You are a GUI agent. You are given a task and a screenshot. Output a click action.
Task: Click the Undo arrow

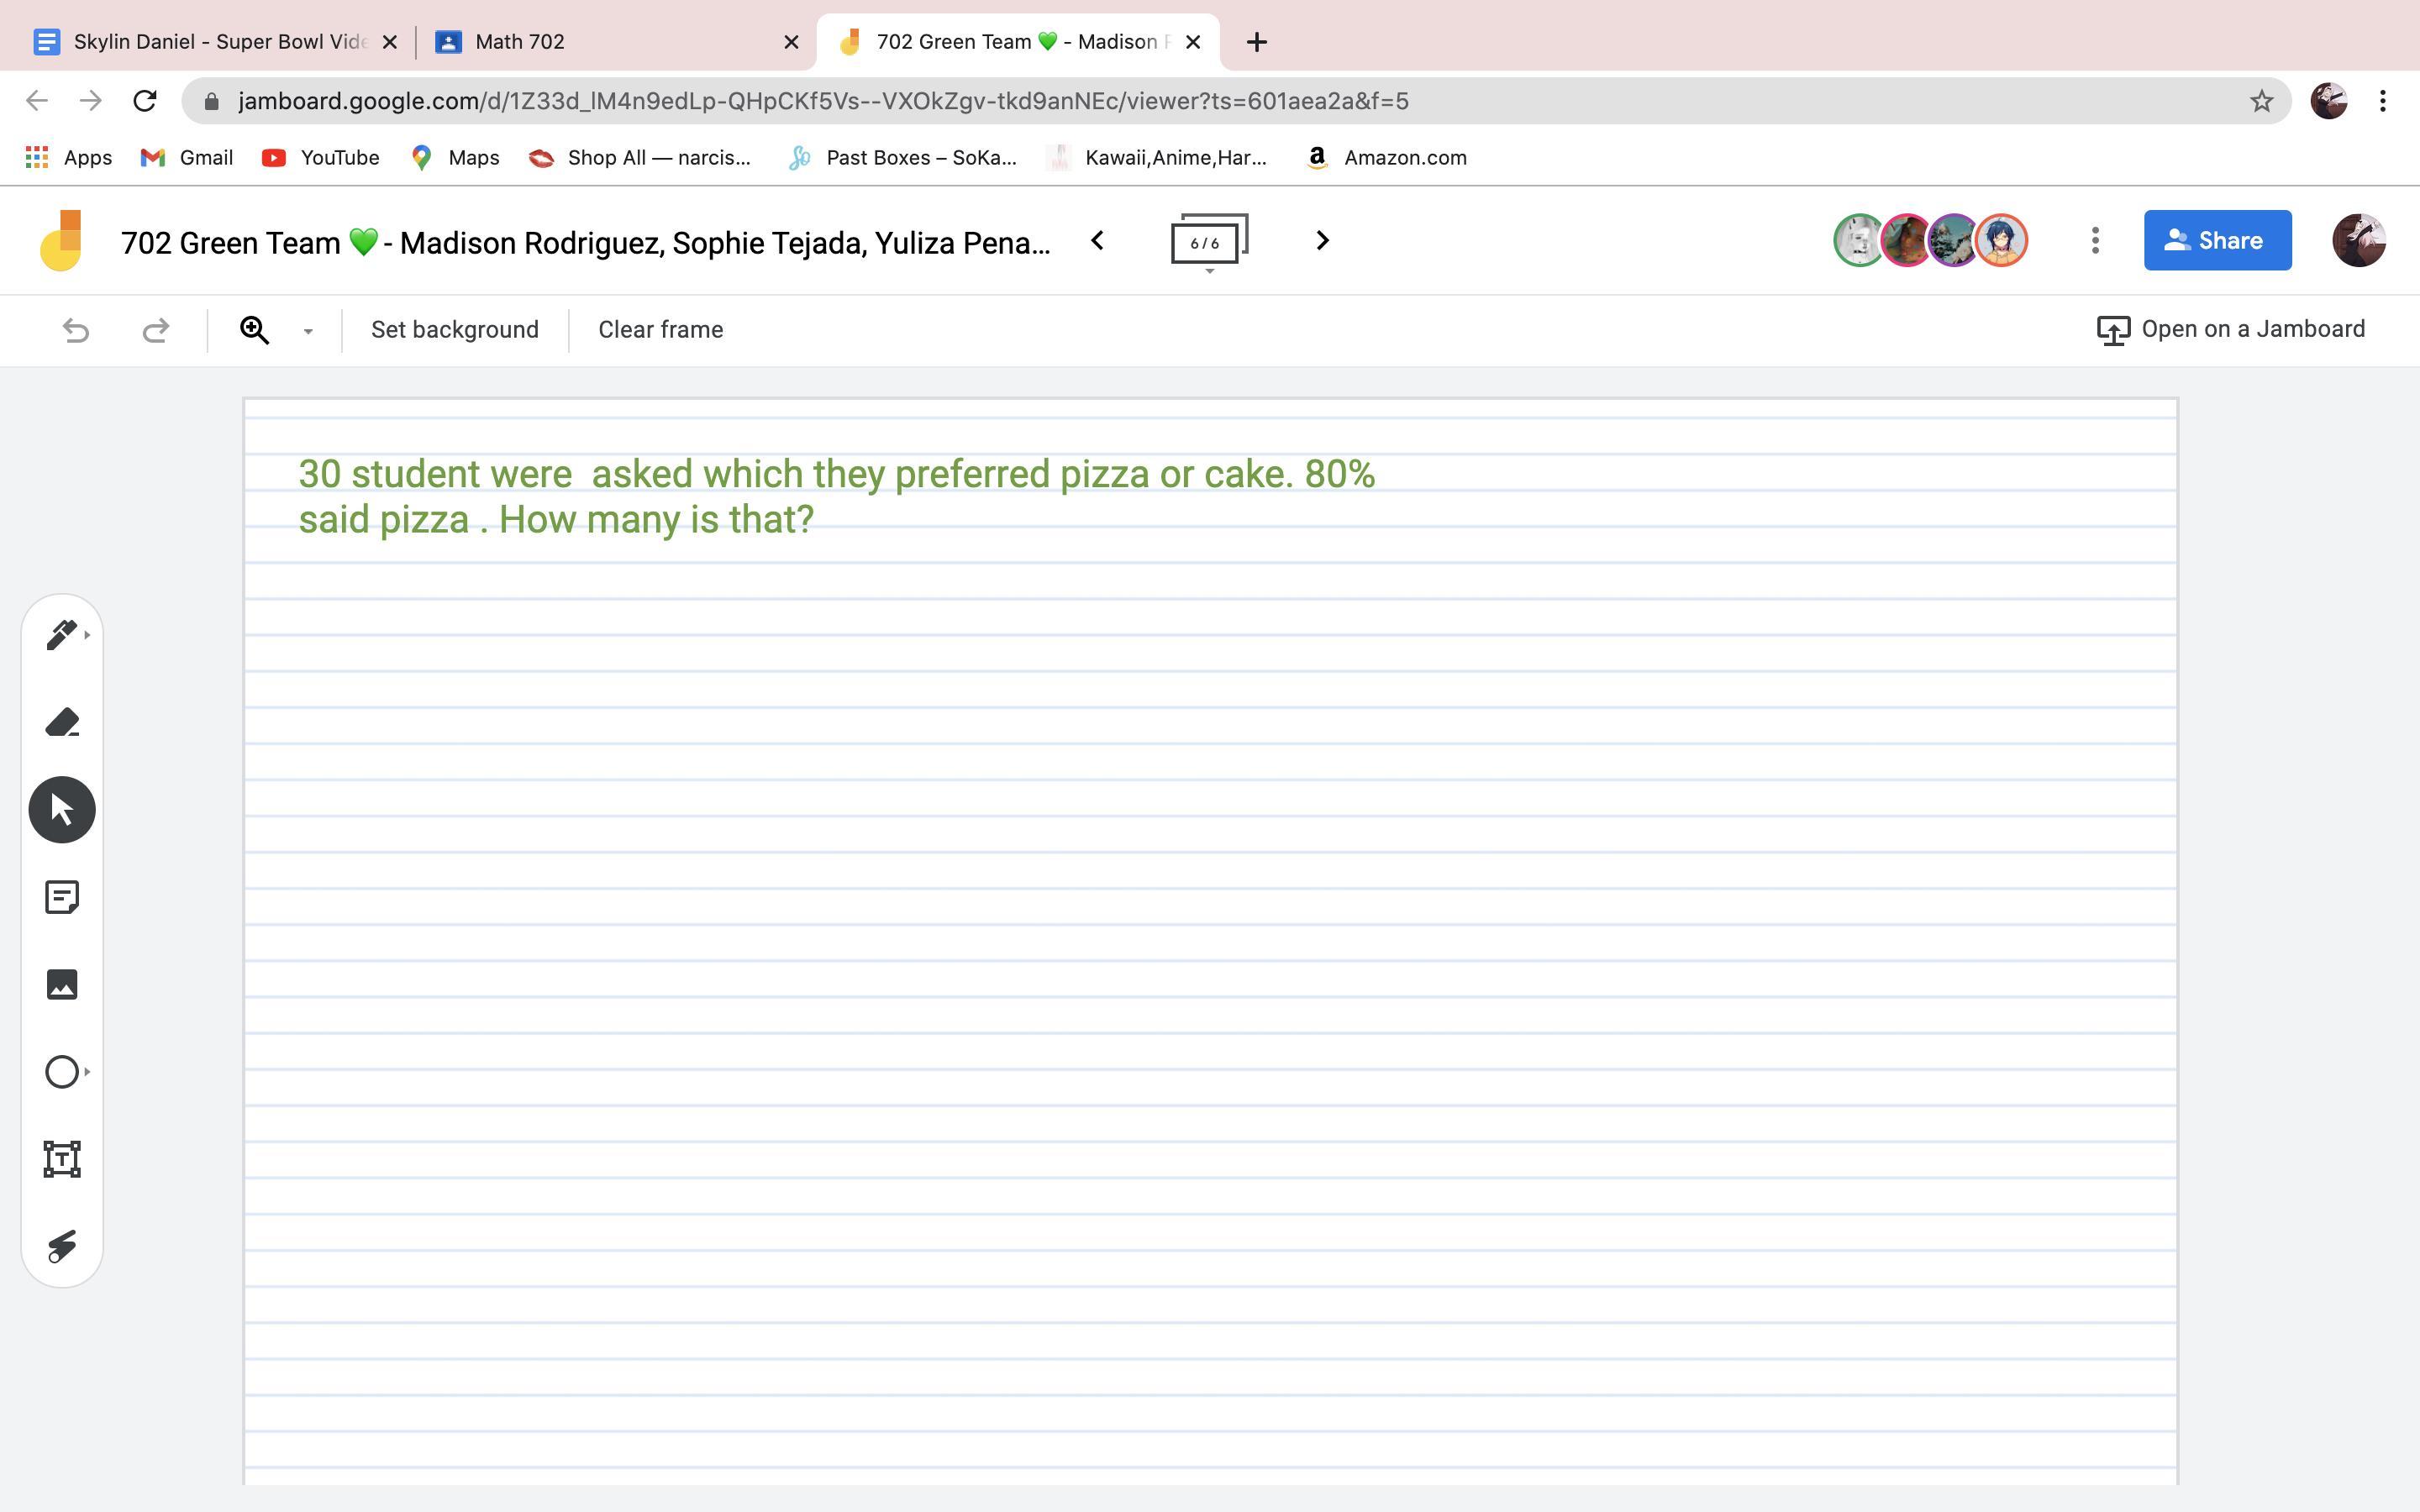76,330
